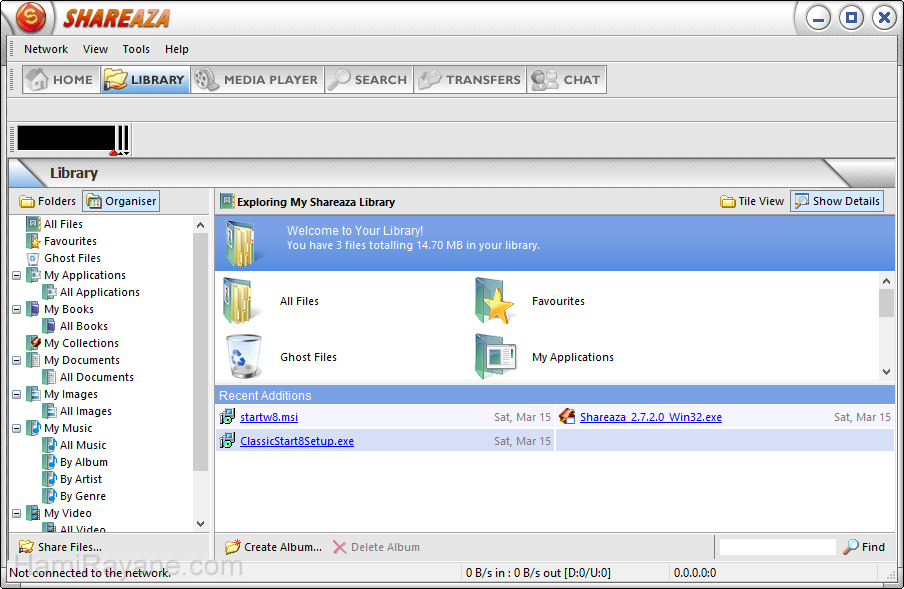The width and height of the screenshot is (904, 589).
Task: Open the Media Player film reel icon
Action: point(206,80)
